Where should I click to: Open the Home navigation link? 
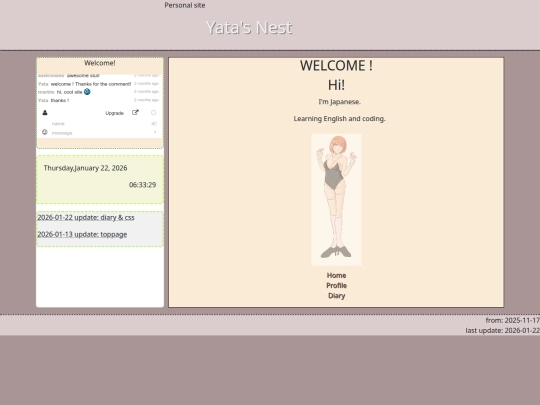(336, 276)
